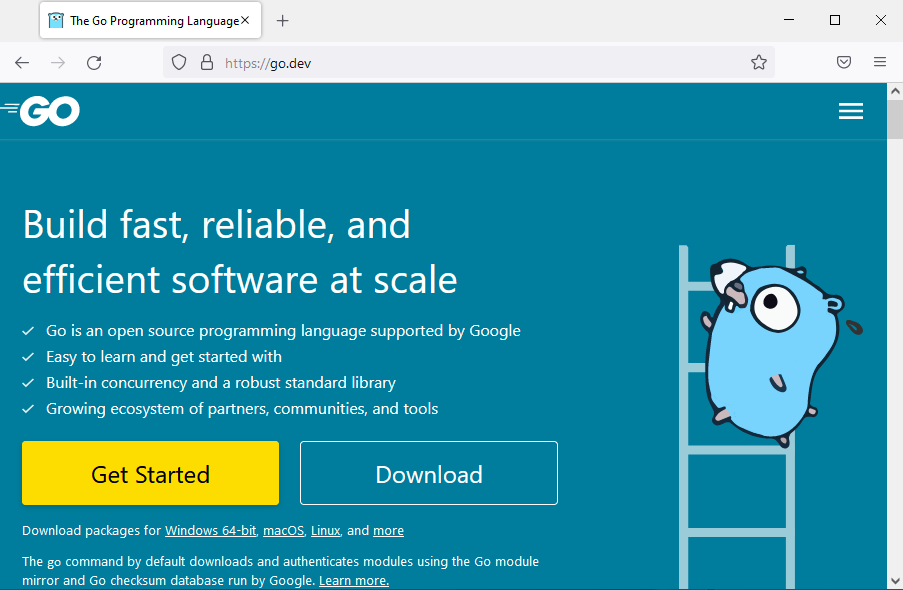Follow the 'Learn more.' link

pos(354,581)
